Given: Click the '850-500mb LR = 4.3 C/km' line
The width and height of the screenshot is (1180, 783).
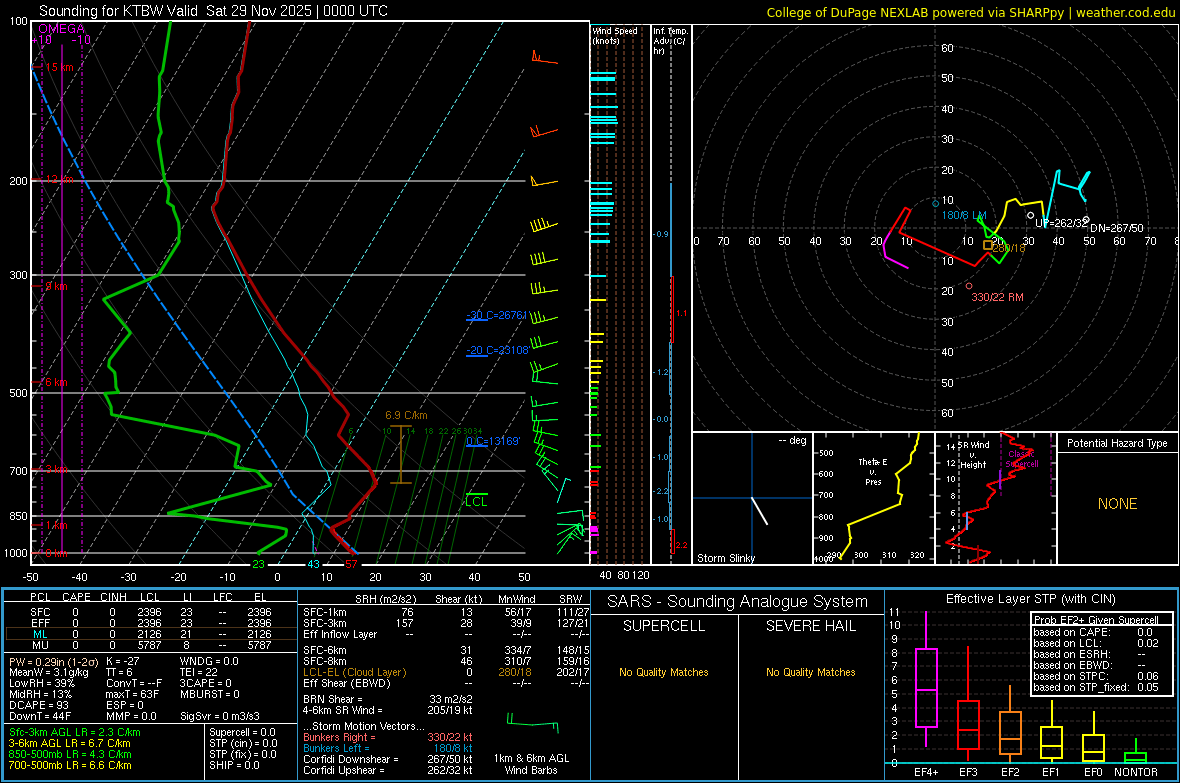Looking at the screenshot, I should click(70, 754).
